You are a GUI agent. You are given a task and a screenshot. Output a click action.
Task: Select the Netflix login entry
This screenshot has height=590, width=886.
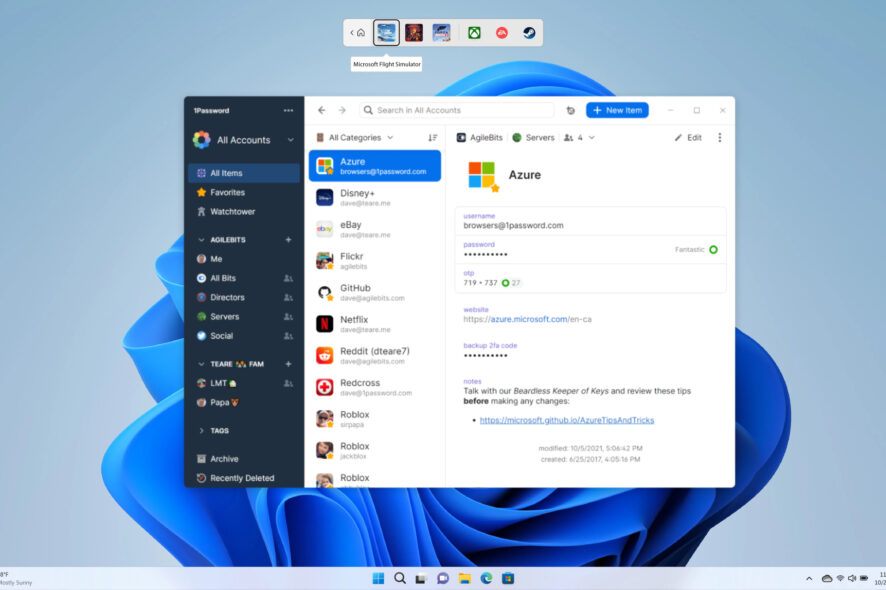click(x=375, y=324)
